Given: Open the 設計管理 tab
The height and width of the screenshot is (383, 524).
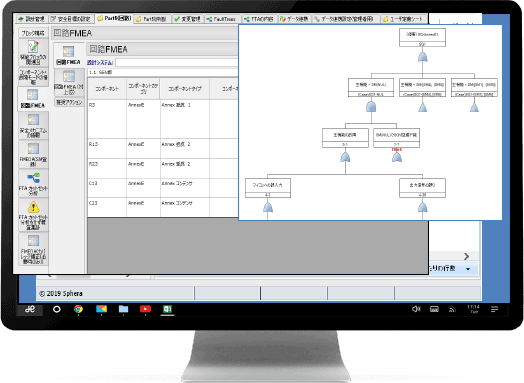Looking at the screenshot, I should pos(32,19).
